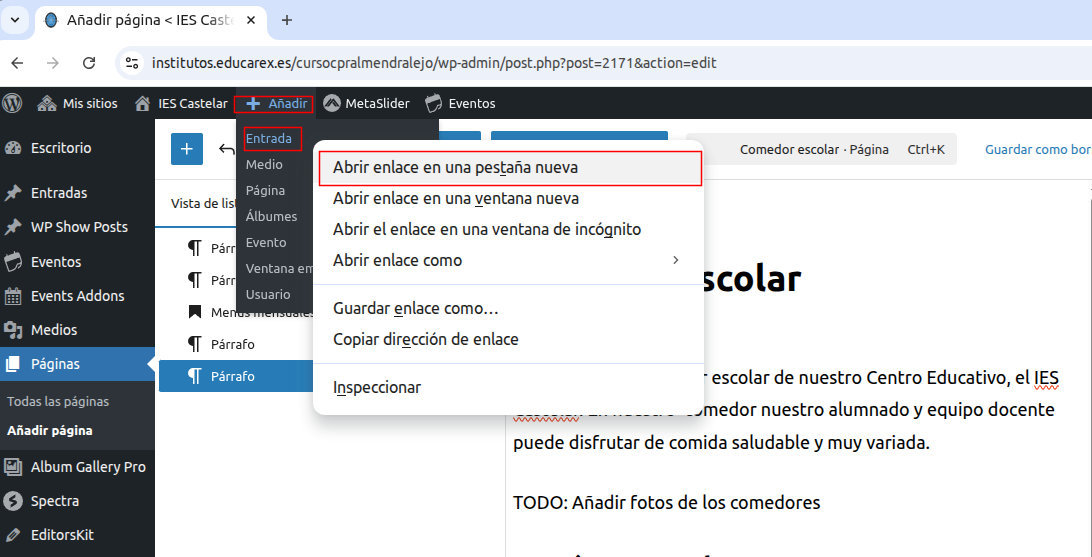Viewport: 1092px width, 557px height.
Task: Choose Abrir enlace en una ventana nueva
Action: pos(456,198)
